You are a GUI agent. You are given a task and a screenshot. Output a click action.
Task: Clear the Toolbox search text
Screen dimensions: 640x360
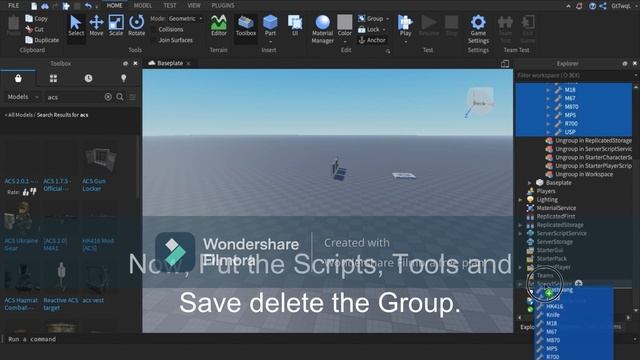click(x=108, y=97)
